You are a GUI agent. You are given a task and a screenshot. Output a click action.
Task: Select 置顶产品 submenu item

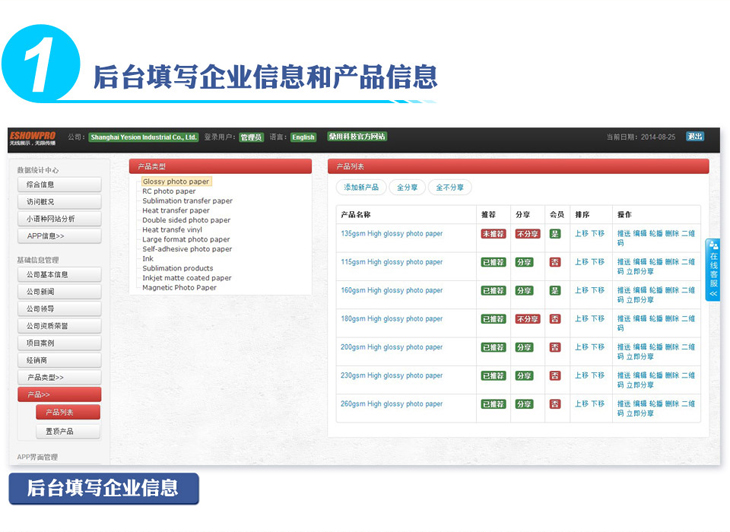pyautogui.click(x=68, y=431)
